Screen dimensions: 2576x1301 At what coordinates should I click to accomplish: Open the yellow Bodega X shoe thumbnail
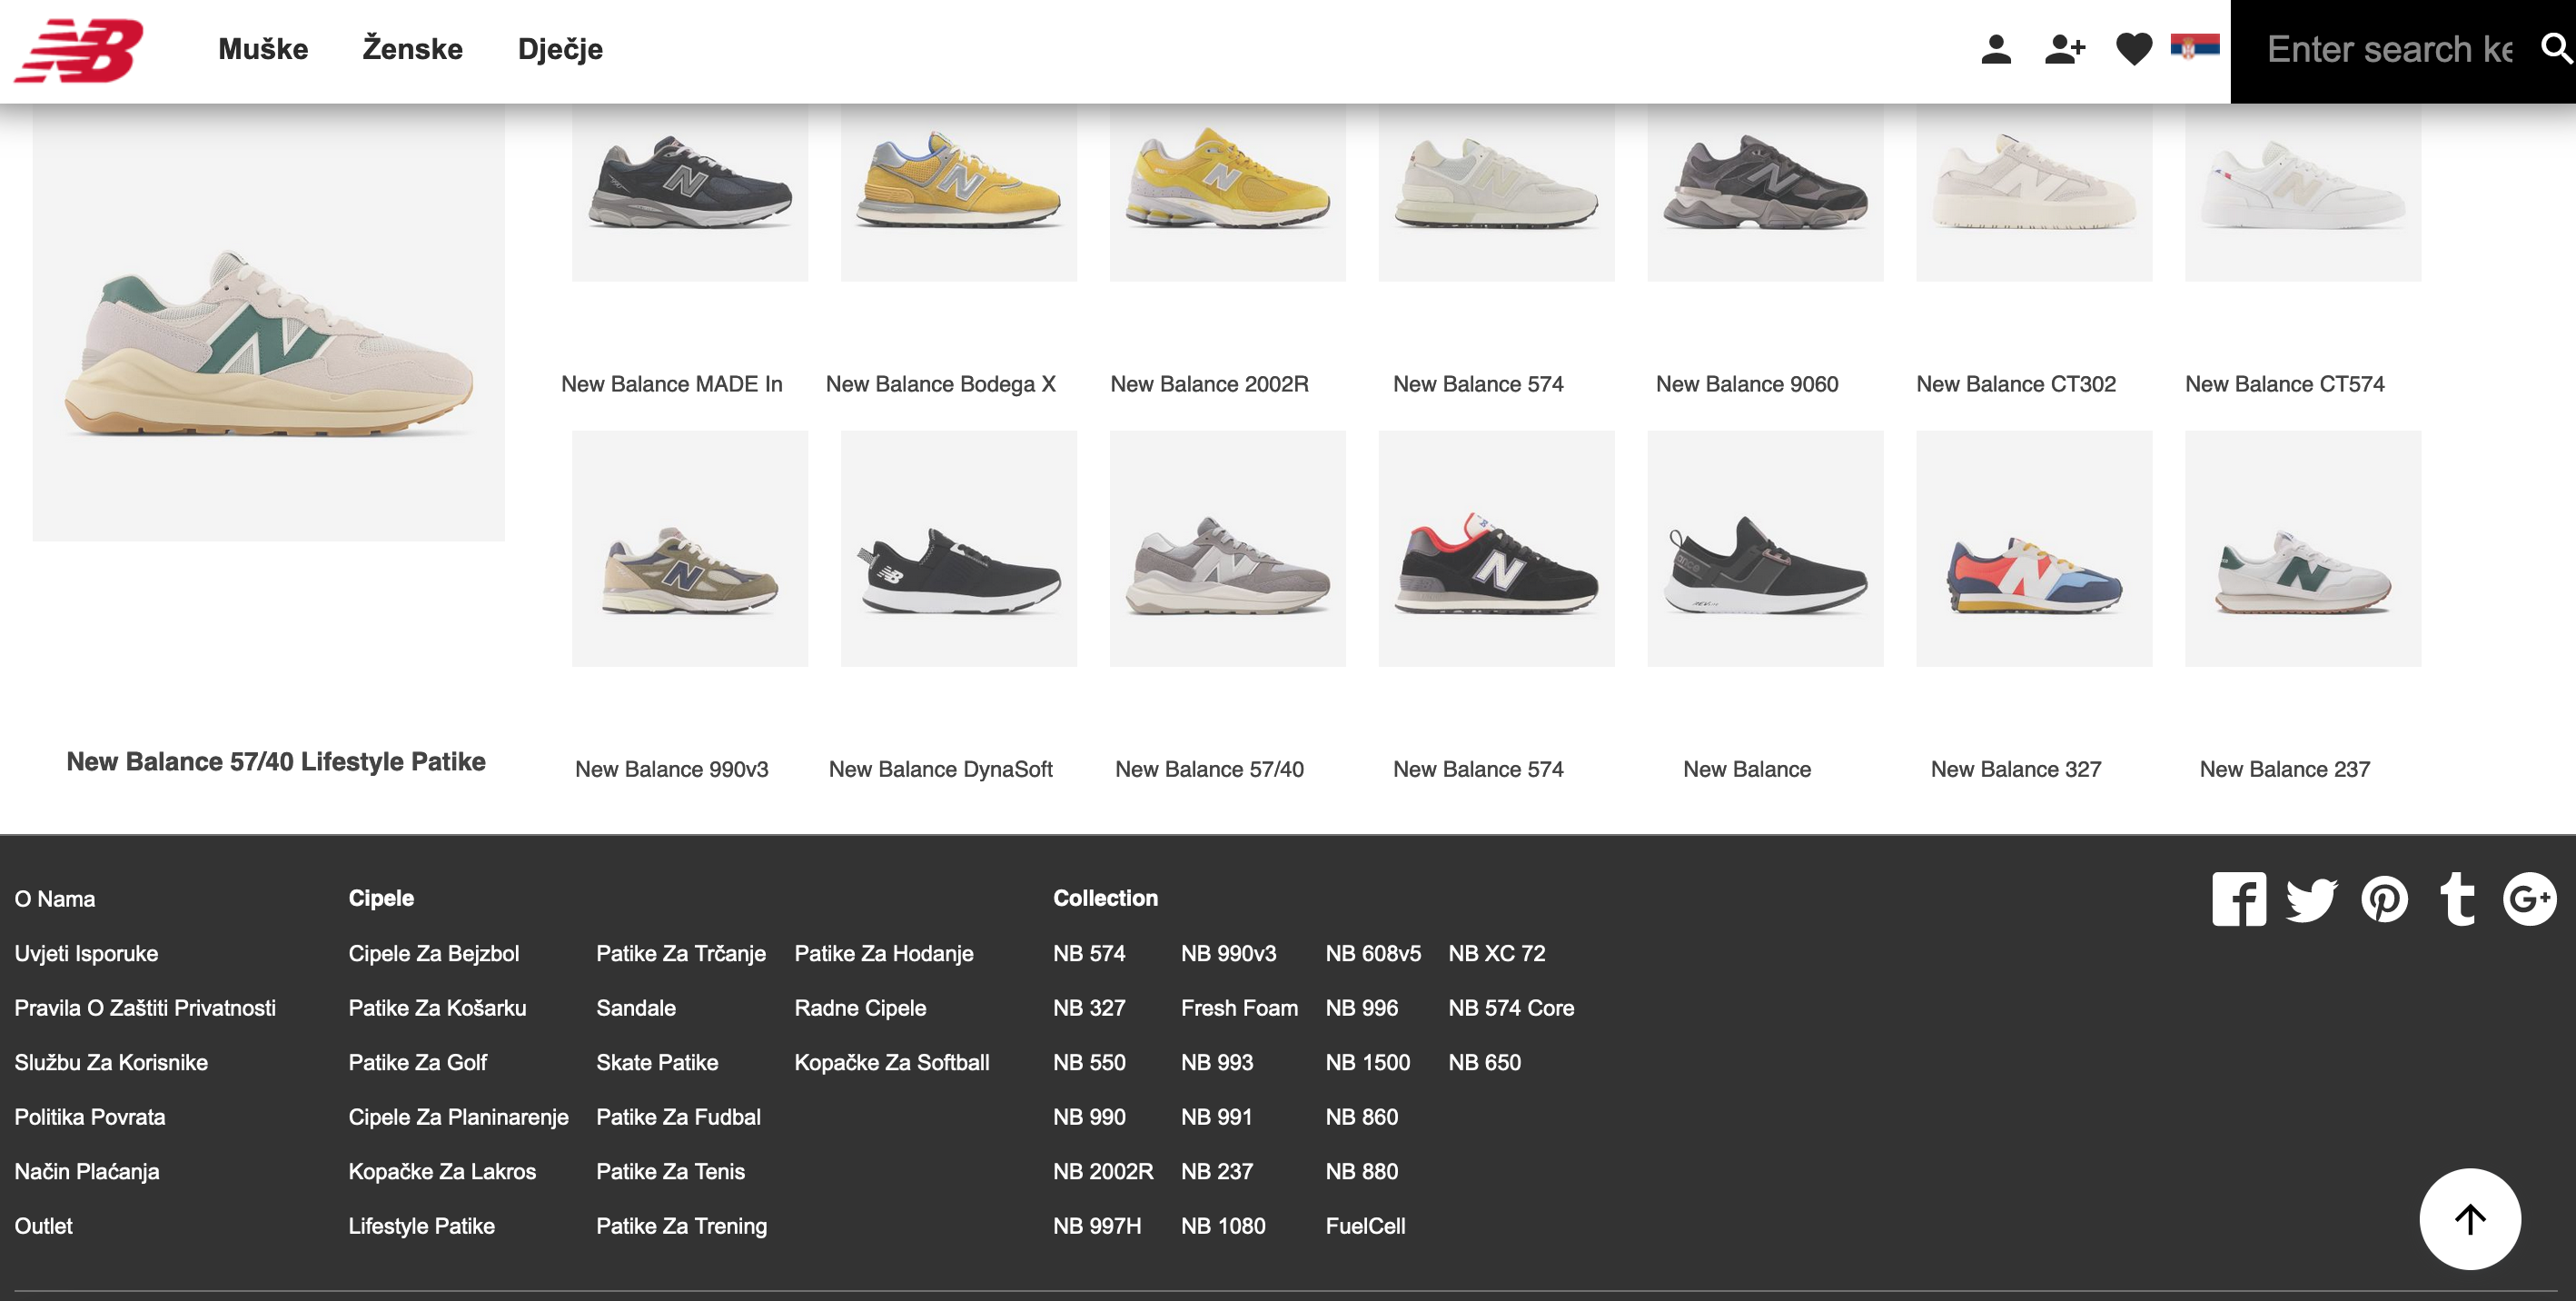[x=959, y=192]
